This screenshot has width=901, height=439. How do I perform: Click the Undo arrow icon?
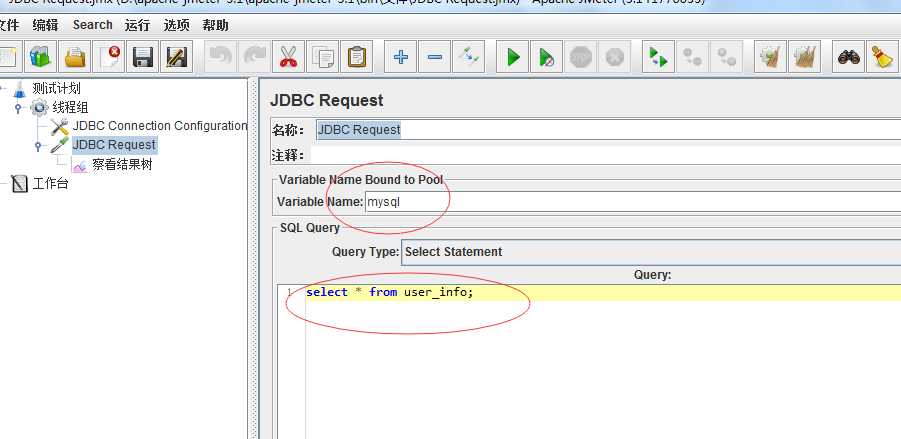(220, 57)
